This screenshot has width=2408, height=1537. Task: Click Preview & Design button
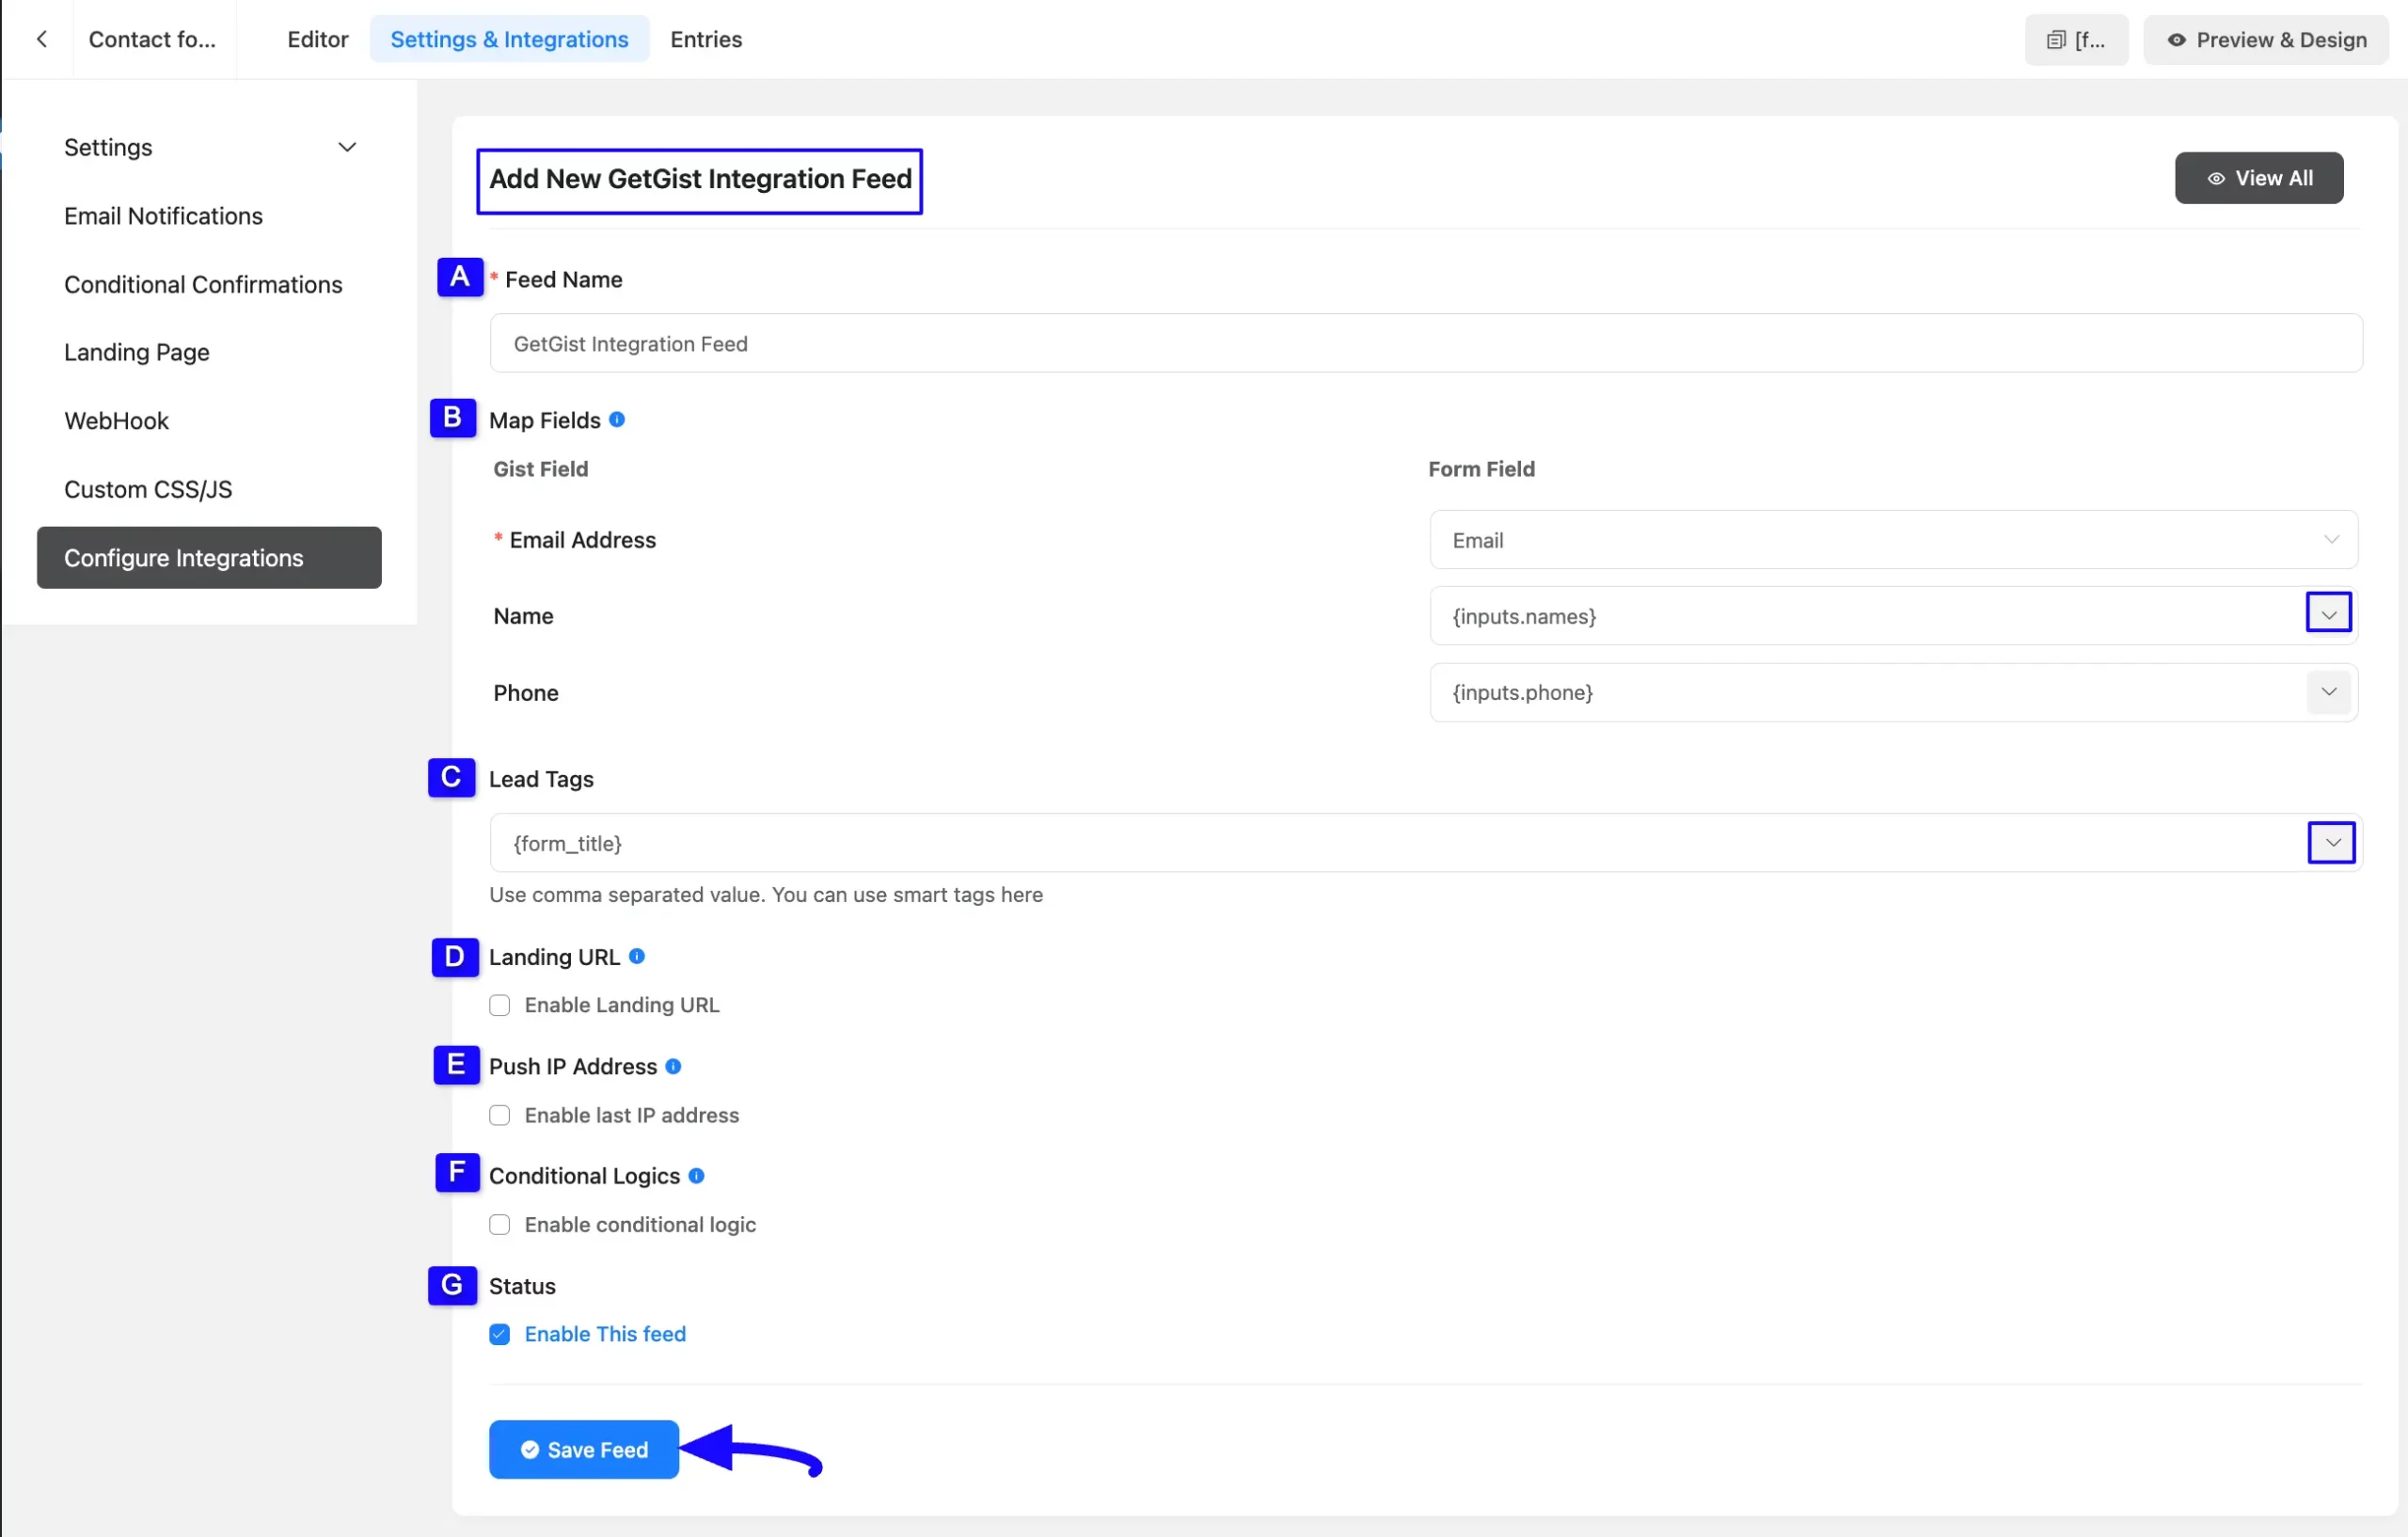click(x=2266, y=40)
